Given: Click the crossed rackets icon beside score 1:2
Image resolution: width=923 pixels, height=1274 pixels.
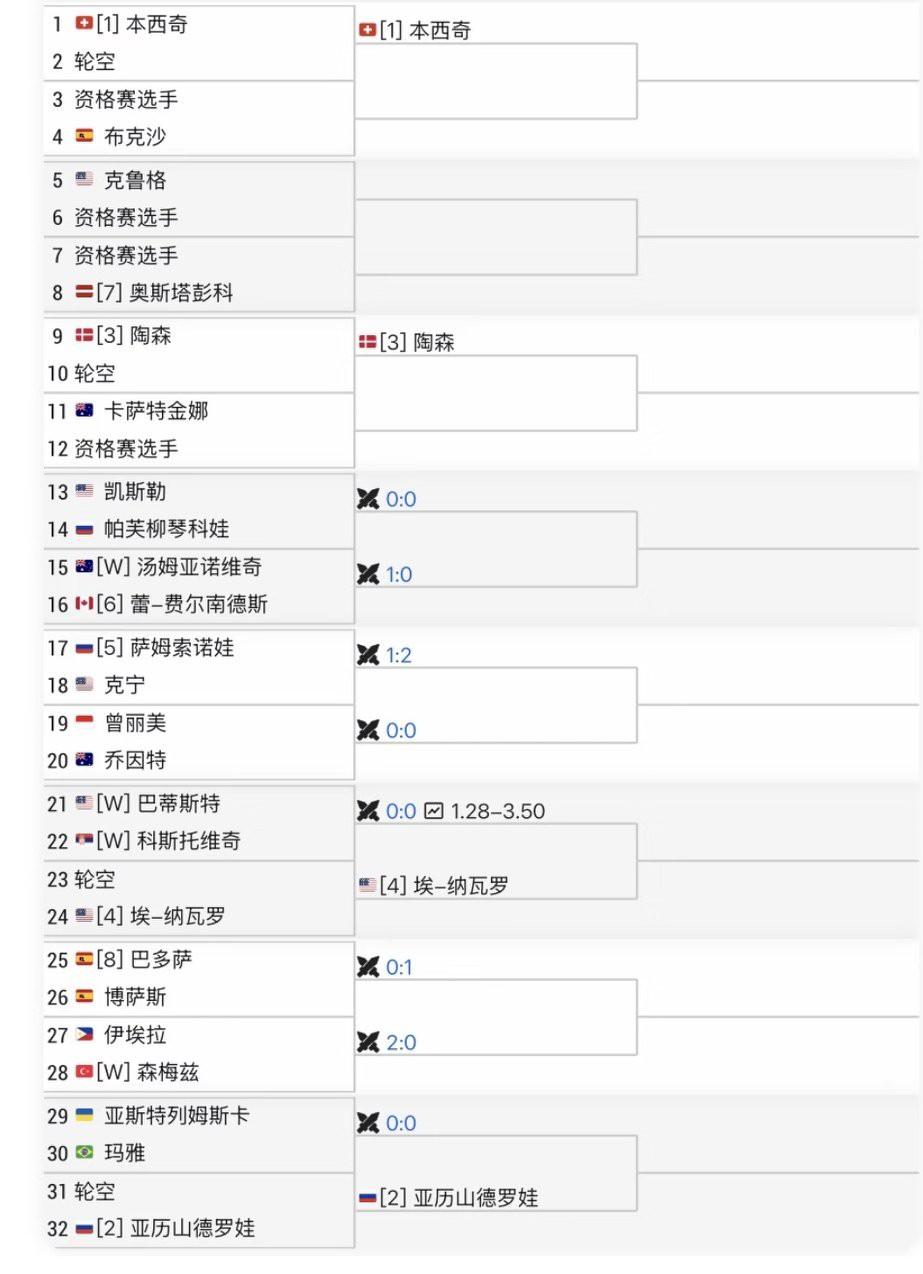Looking at the screenshot, I should coord(368,655).
